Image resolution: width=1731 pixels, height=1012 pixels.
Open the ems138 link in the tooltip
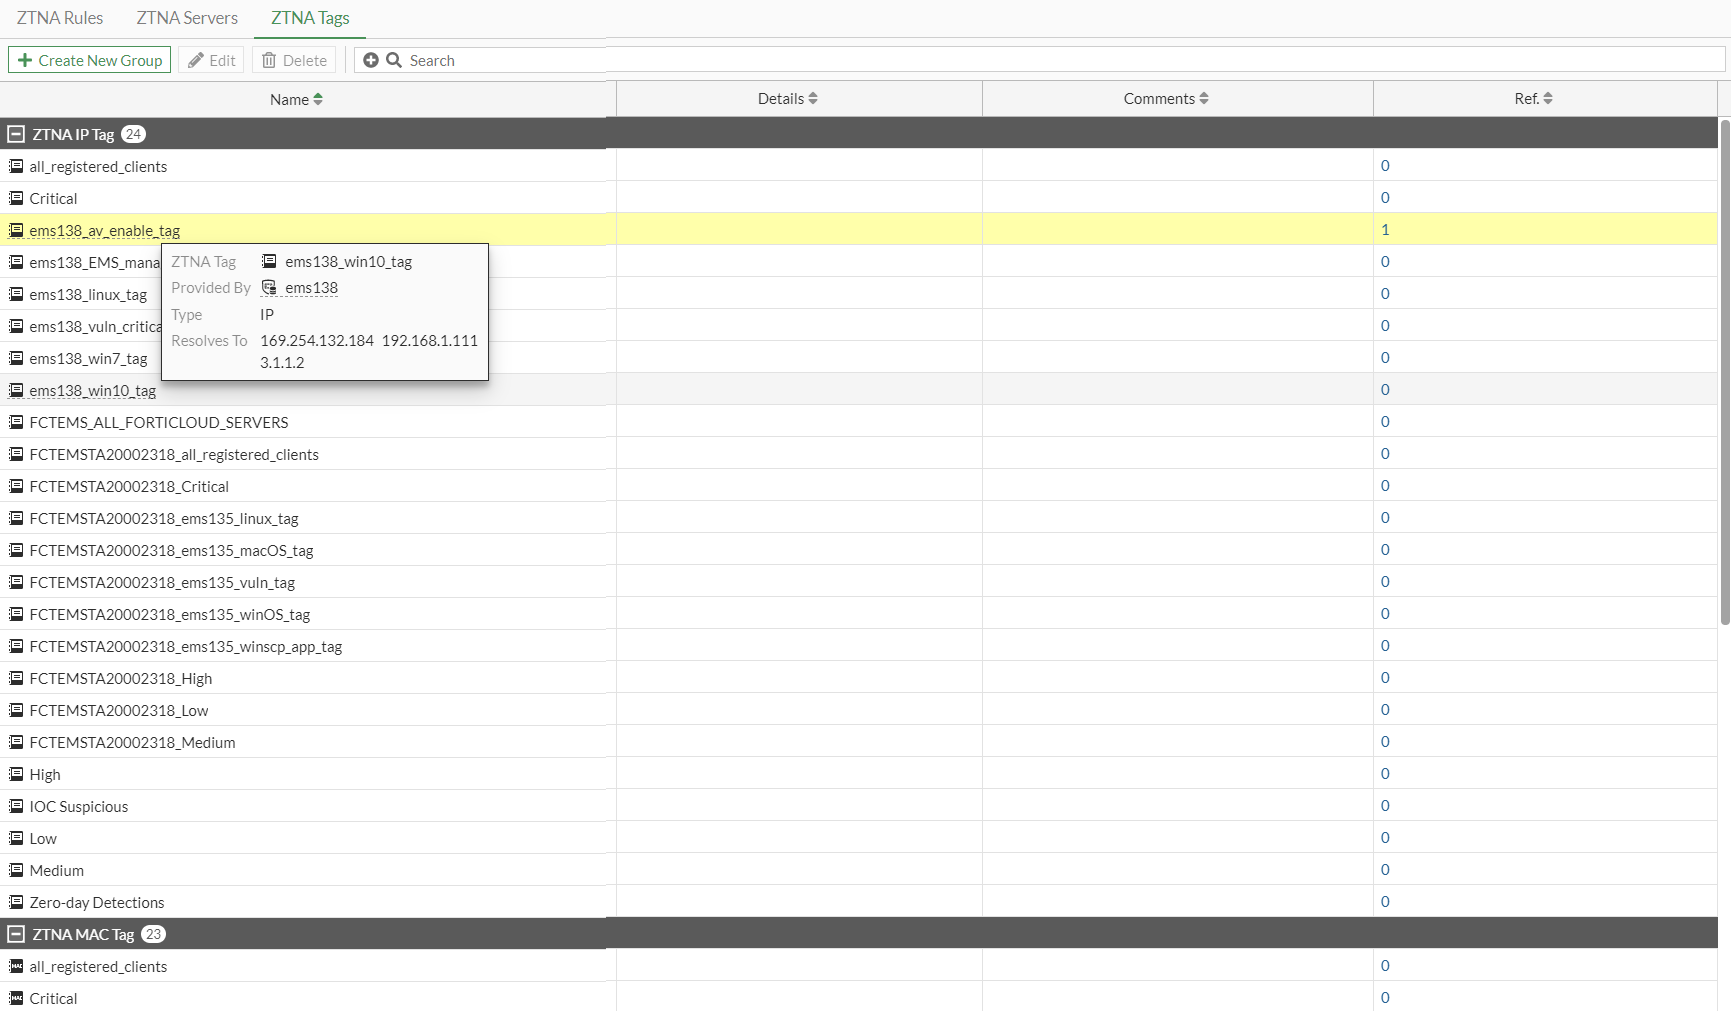click(312, 287)
